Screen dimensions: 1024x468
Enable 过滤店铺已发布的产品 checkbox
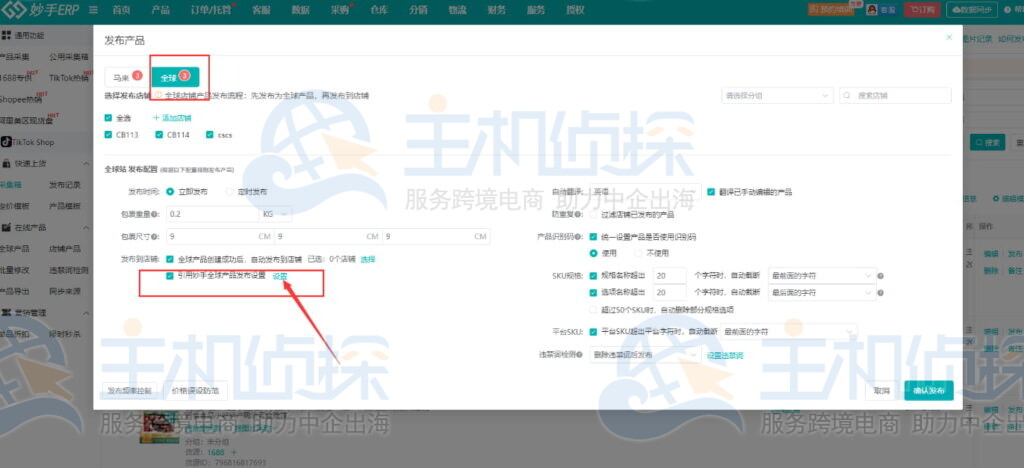(593, 214)
